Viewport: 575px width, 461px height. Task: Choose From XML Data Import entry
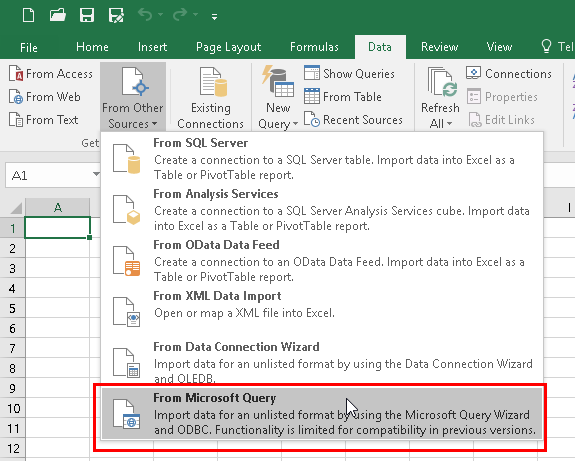pos(322,311)
